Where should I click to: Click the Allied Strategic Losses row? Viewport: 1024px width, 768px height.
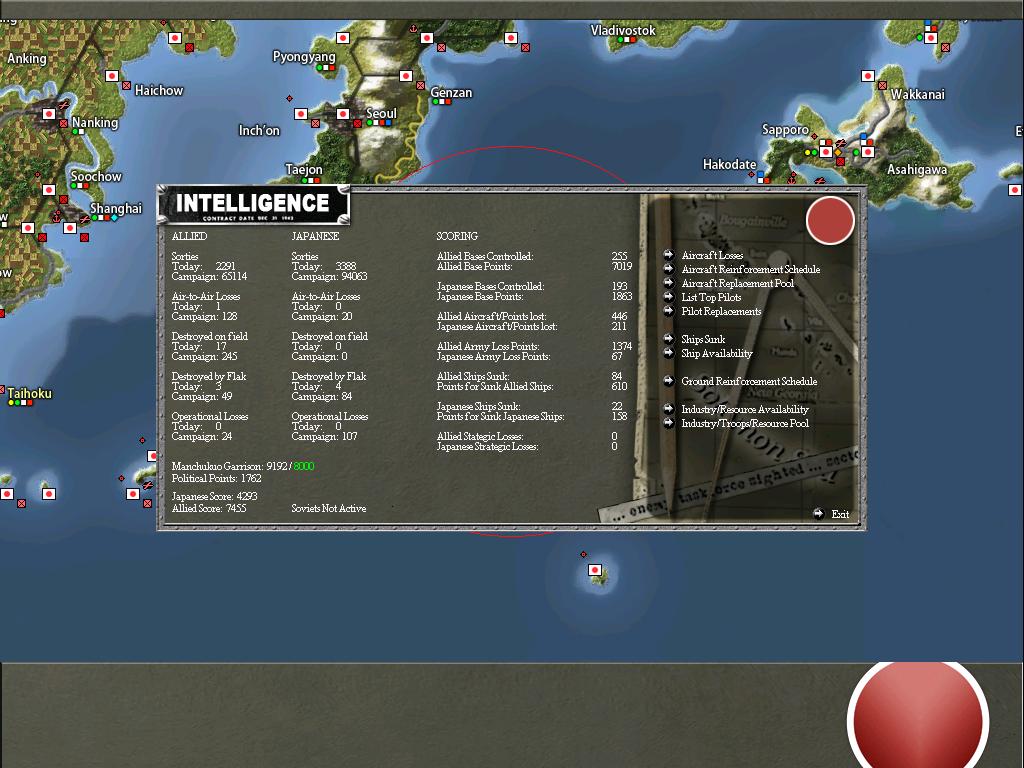pos(527,436)
